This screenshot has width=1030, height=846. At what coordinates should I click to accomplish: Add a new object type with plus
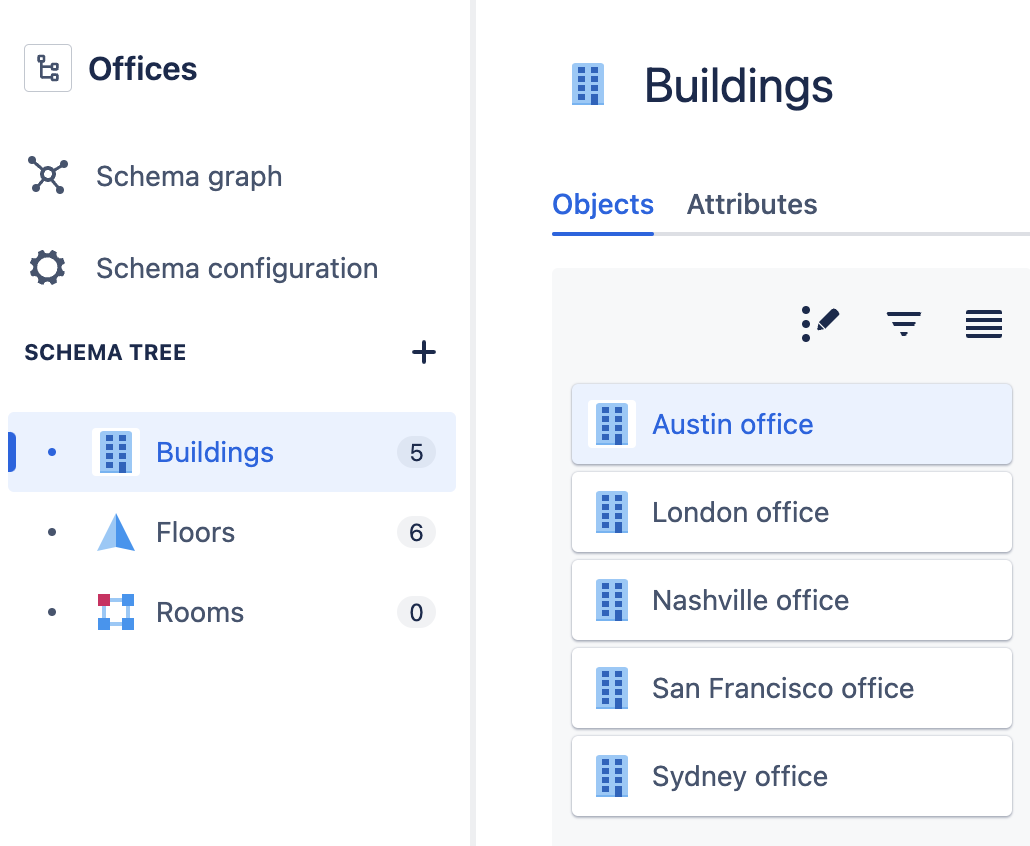pyautogui.click(x=424, y=353)
